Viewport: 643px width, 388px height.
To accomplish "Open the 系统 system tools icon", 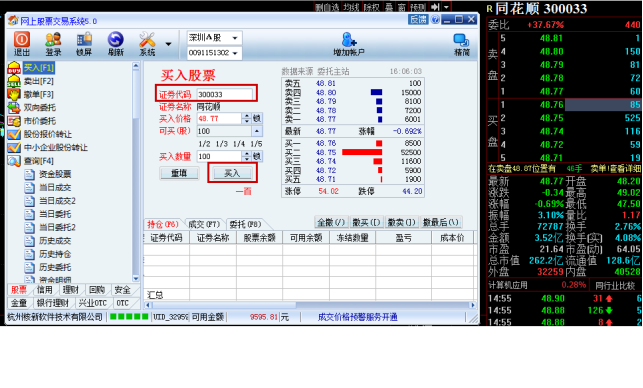I will tap(147, 43).
